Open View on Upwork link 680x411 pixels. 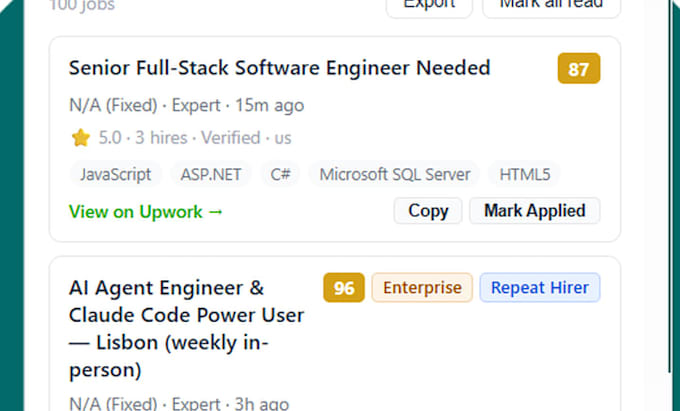click(146, 212)
